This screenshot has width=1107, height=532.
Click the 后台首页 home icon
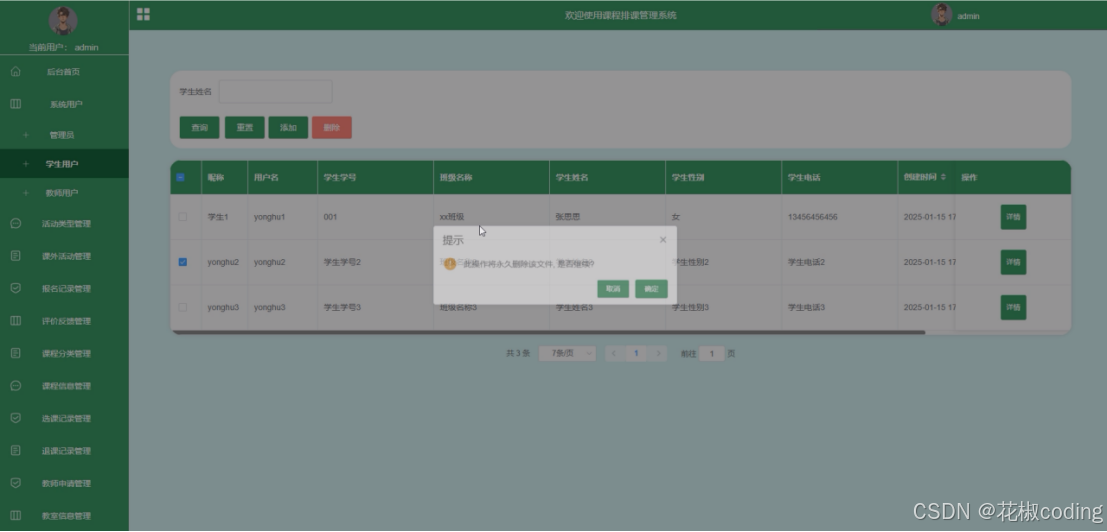(16, 71)
